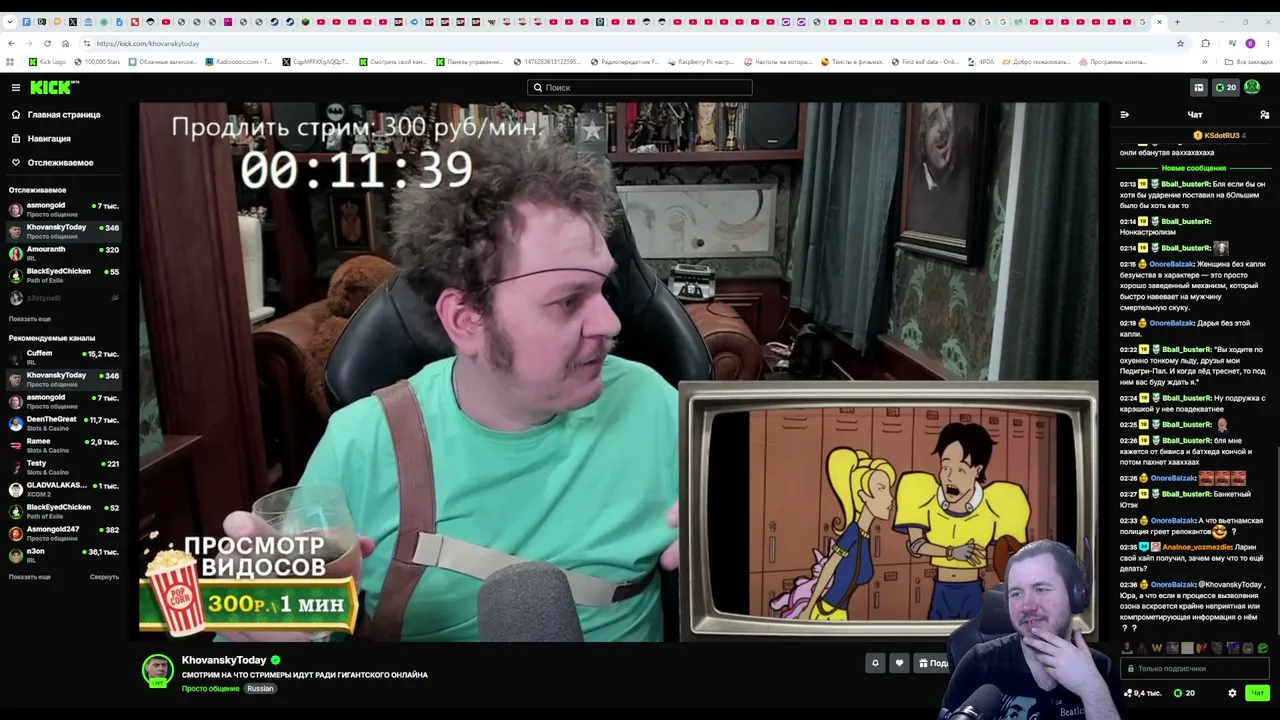This screenshot has width=1280, height=720.
Task: Open browser extensions puzzle icon
Action: (1205, 43)
